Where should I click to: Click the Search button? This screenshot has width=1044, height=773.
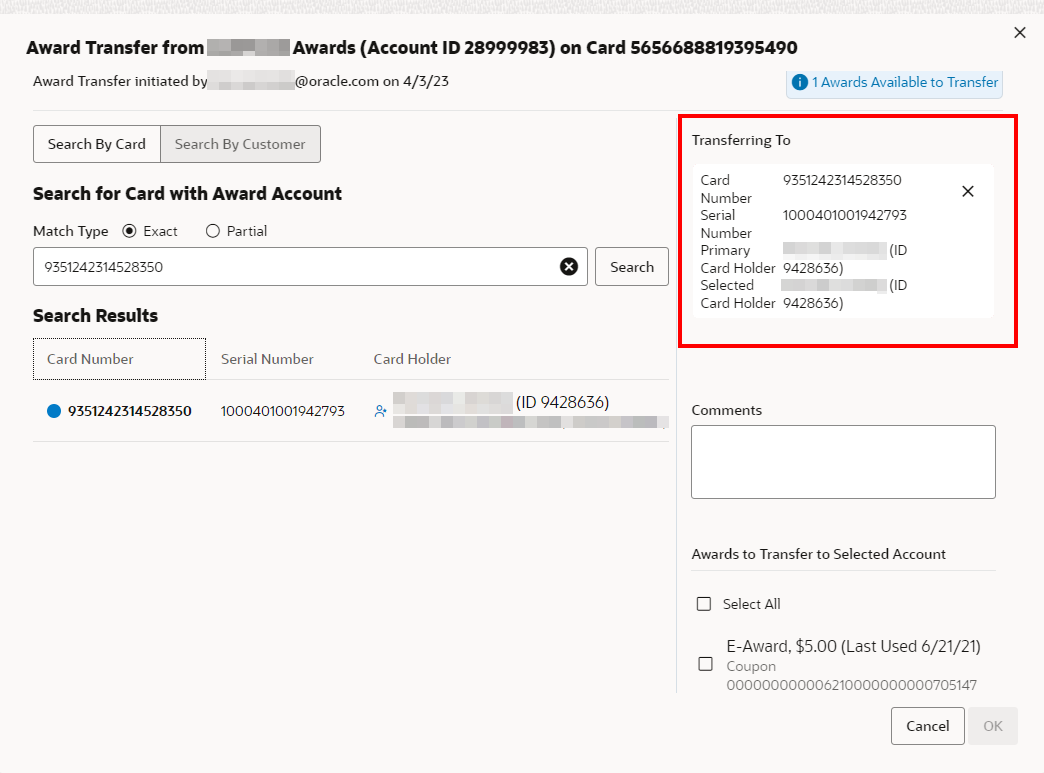[x=632, y=267]
